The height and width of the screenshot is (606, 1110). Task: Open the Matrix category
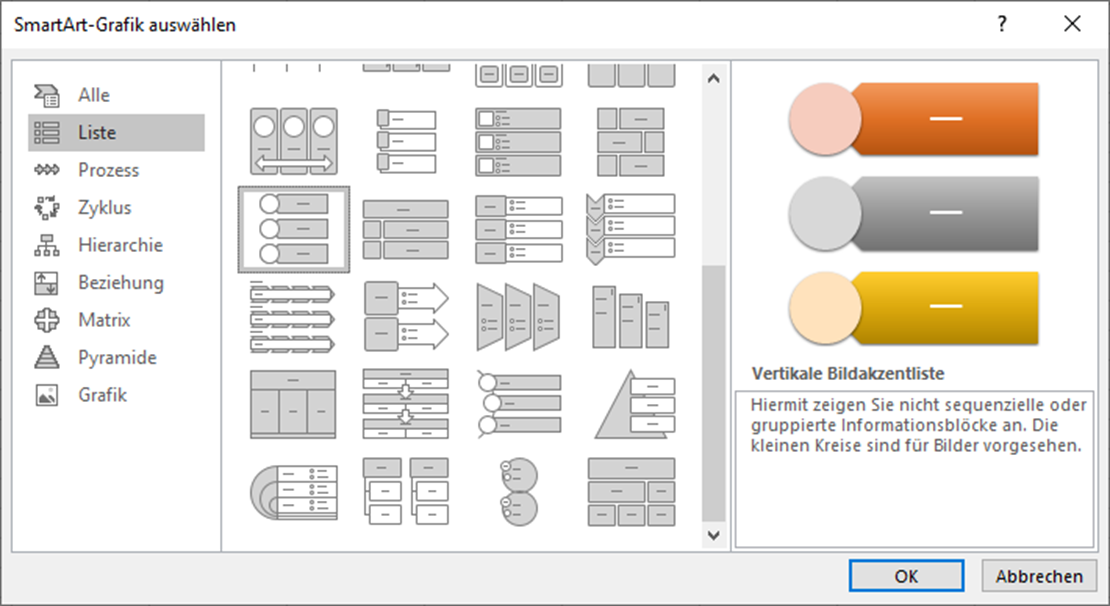(x=104, y=320)
